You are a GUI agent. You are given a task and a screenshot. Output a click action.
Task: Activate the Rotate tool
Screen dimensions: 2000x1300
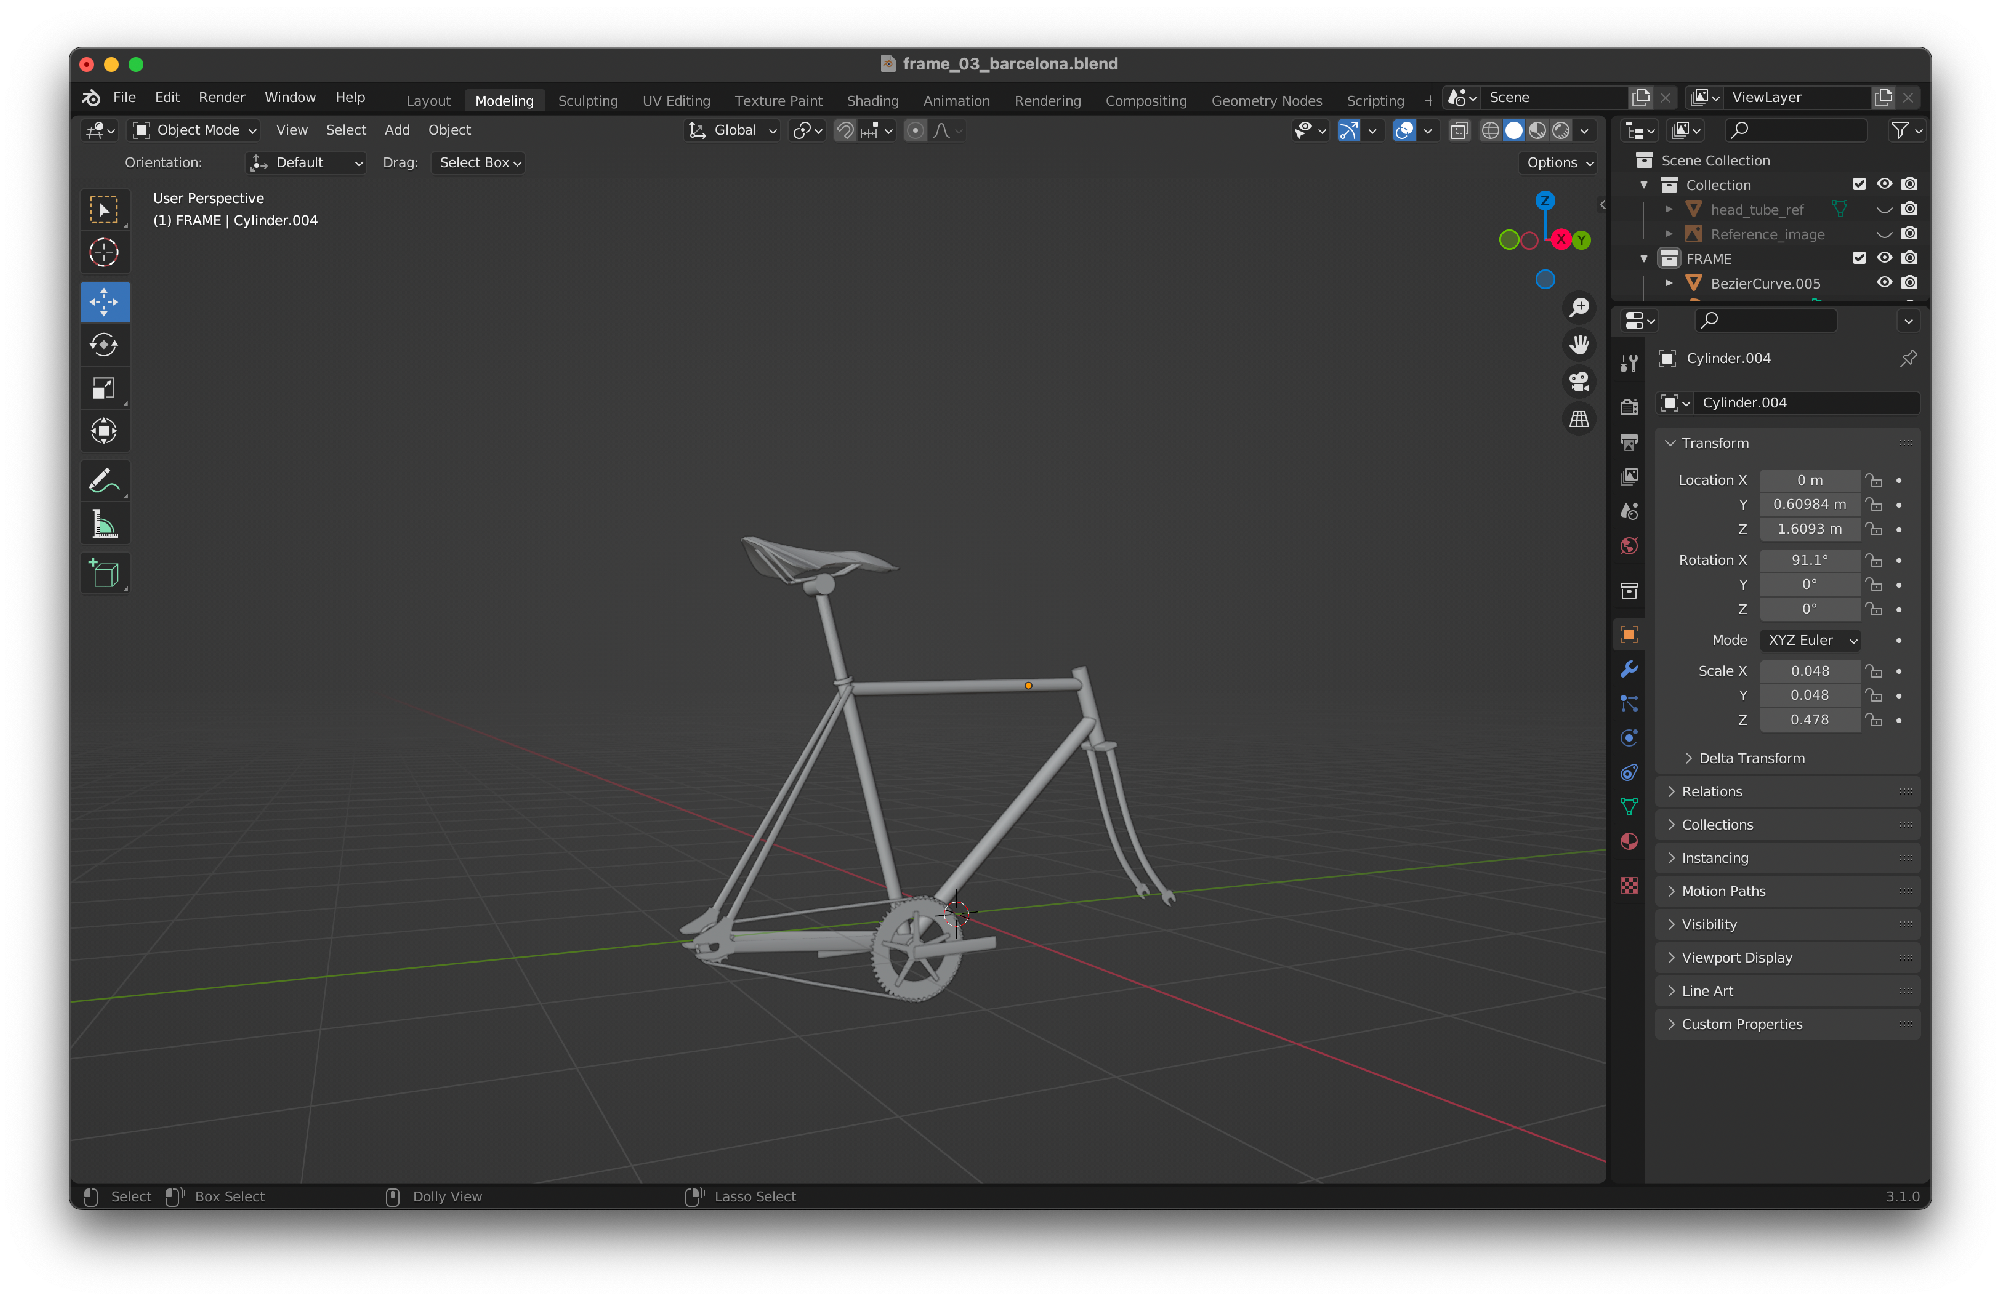click(105, 344)
